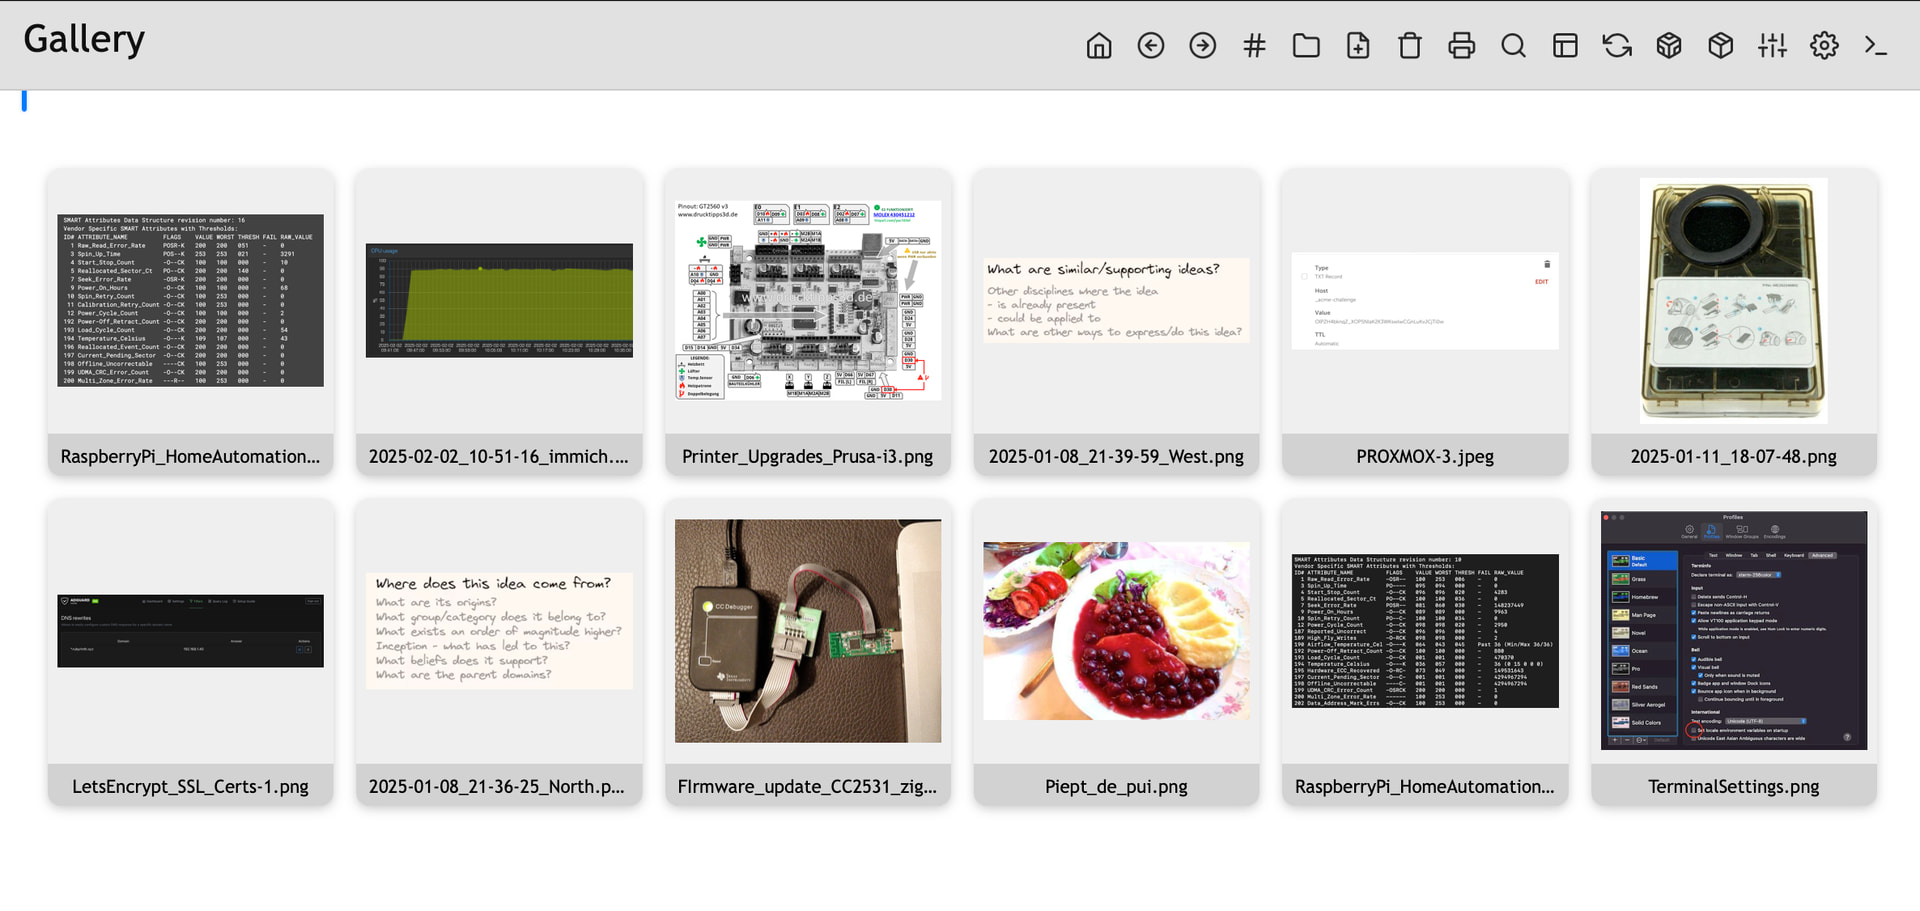Screen dimensions: 1920x911
Task: Toggle the layout panel icon
Action: pos(1565,46)
